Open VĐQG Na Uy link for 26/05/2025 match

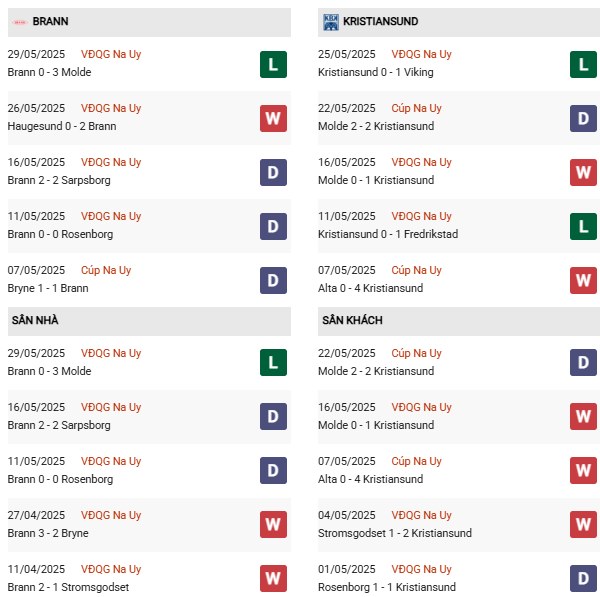click(x=111, y=108)
